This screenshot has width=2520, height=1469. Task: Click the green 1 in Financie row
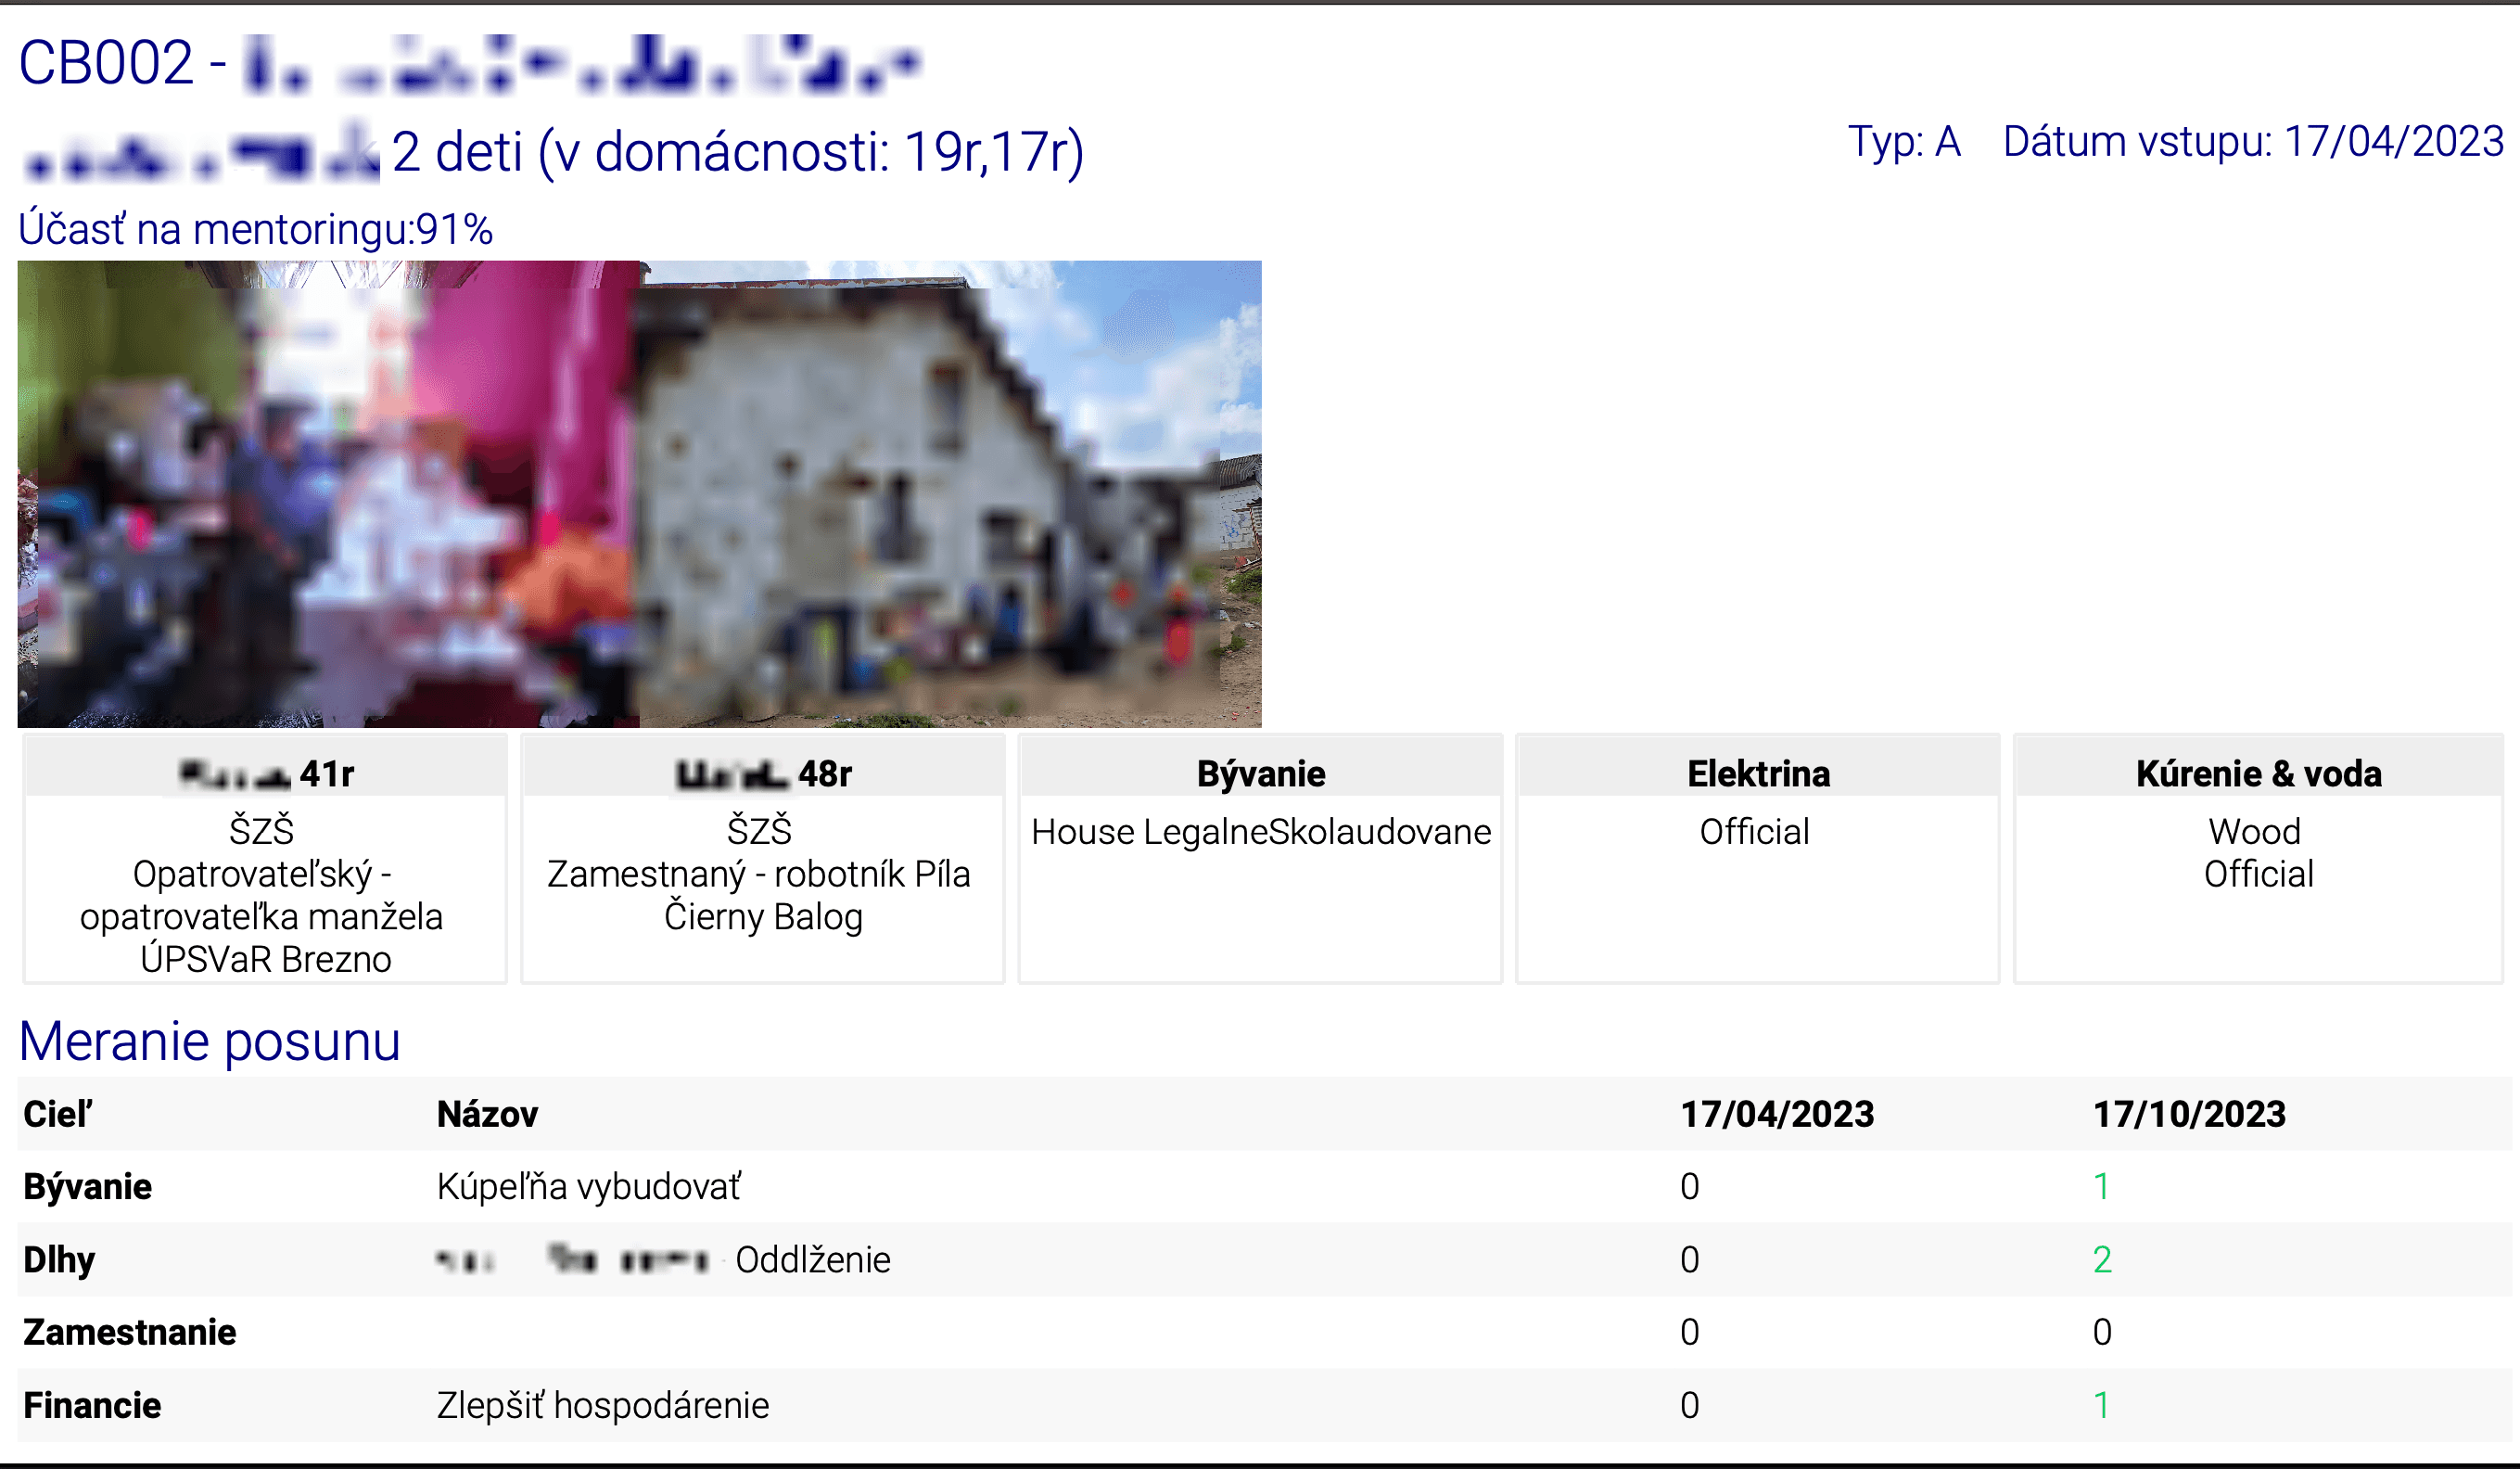[2101, 1406]
